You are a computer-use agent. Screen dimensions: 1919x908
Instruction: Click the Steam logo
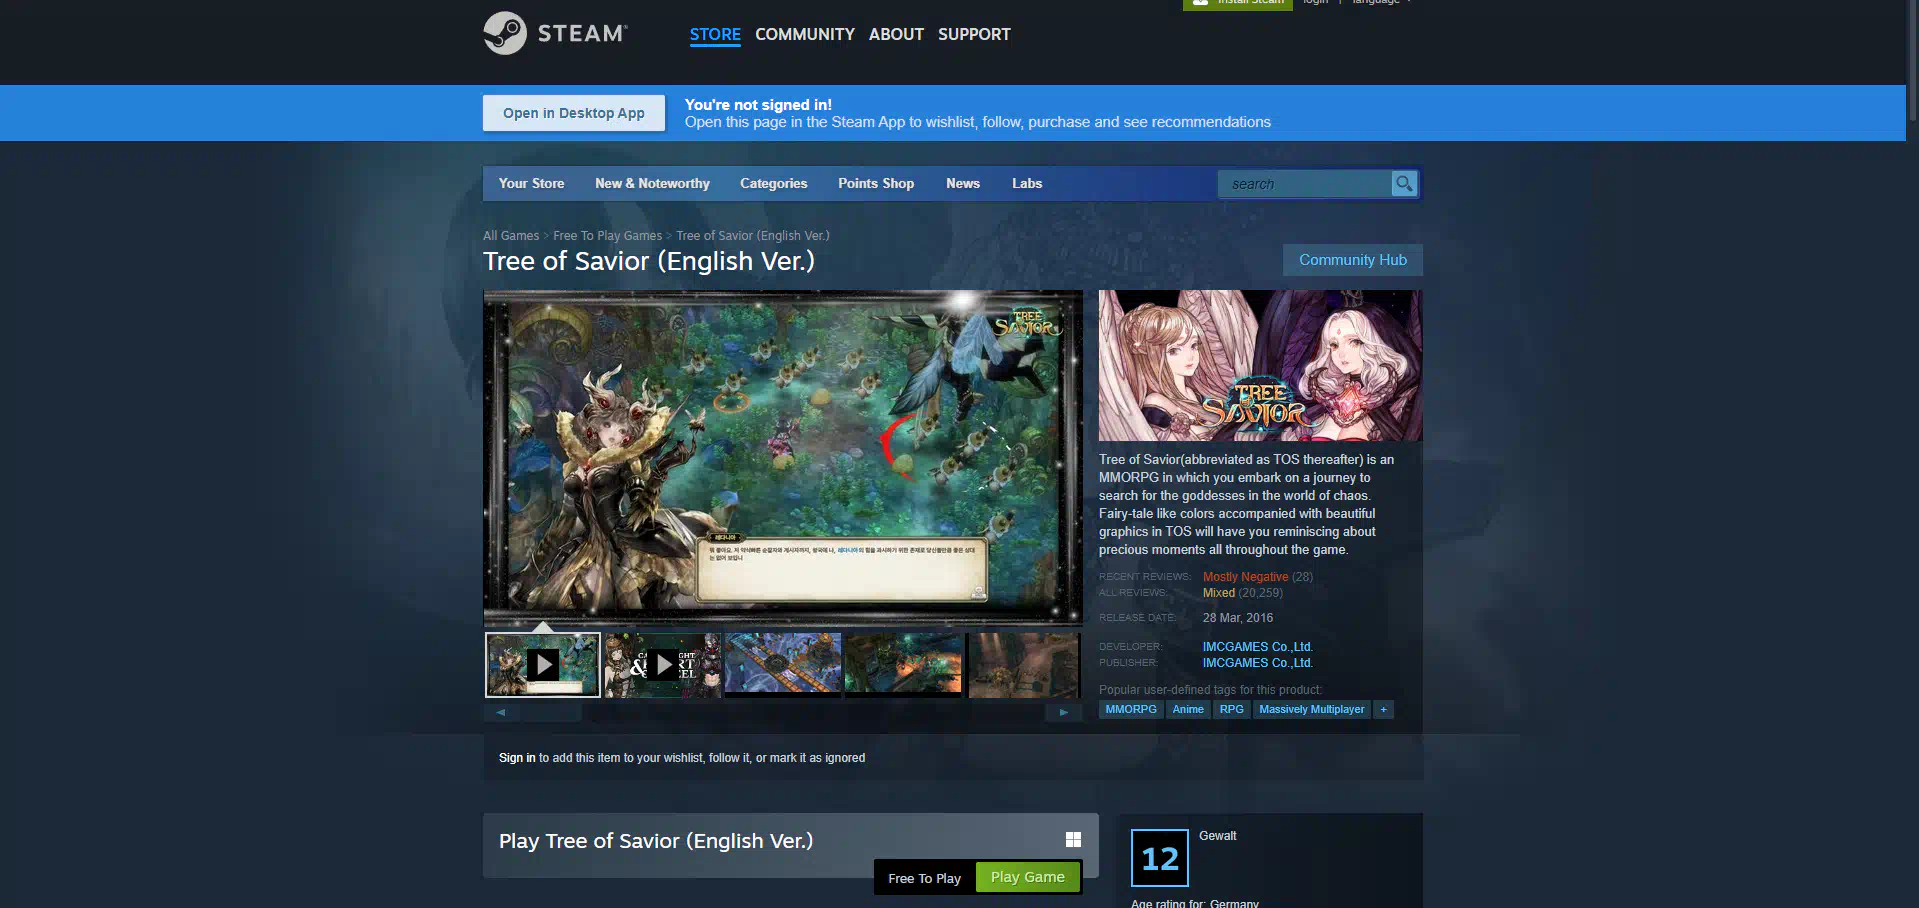(x=555, y=33)
